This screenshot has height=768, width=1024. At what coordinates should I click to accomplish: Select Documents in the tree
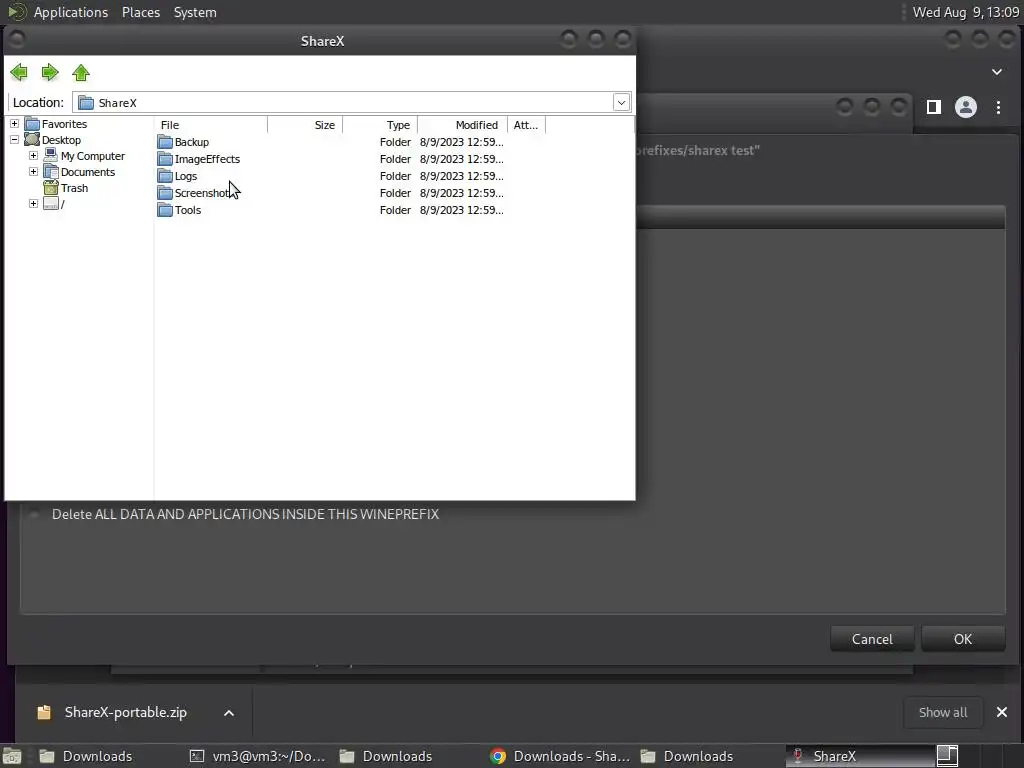click(88, 172)
